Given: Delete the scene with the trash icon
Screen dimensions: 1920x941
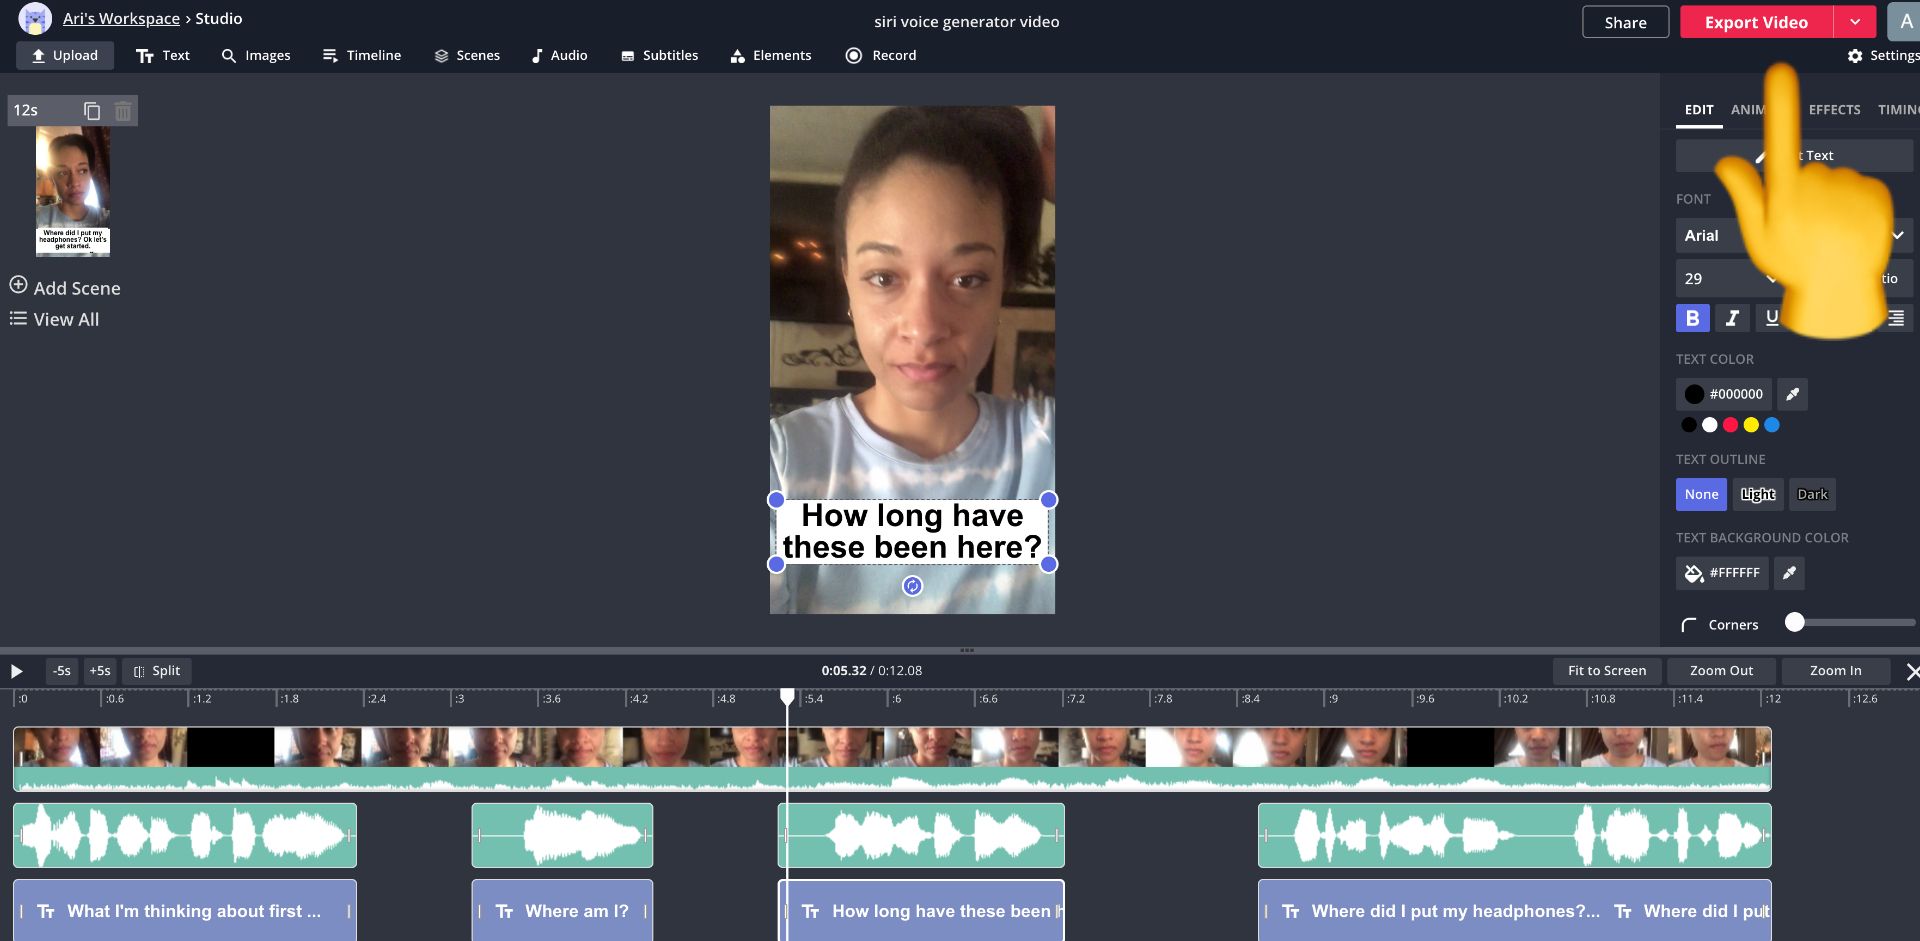Looking at the screenshot, I should tap(123, 111).
